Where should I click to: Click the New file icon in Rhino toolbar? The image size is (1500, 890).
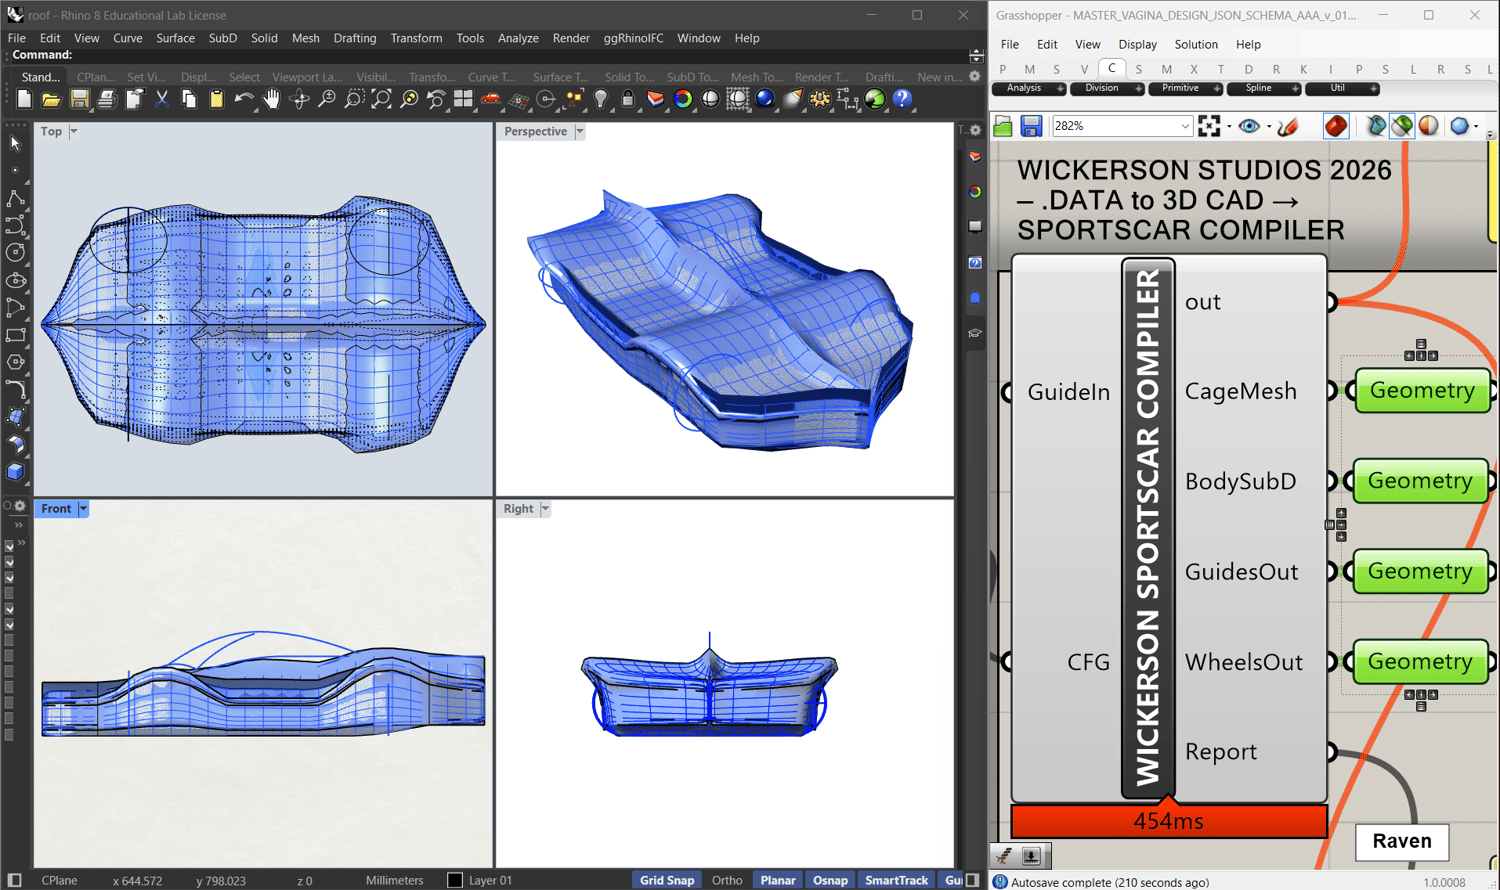coord(24,99)
